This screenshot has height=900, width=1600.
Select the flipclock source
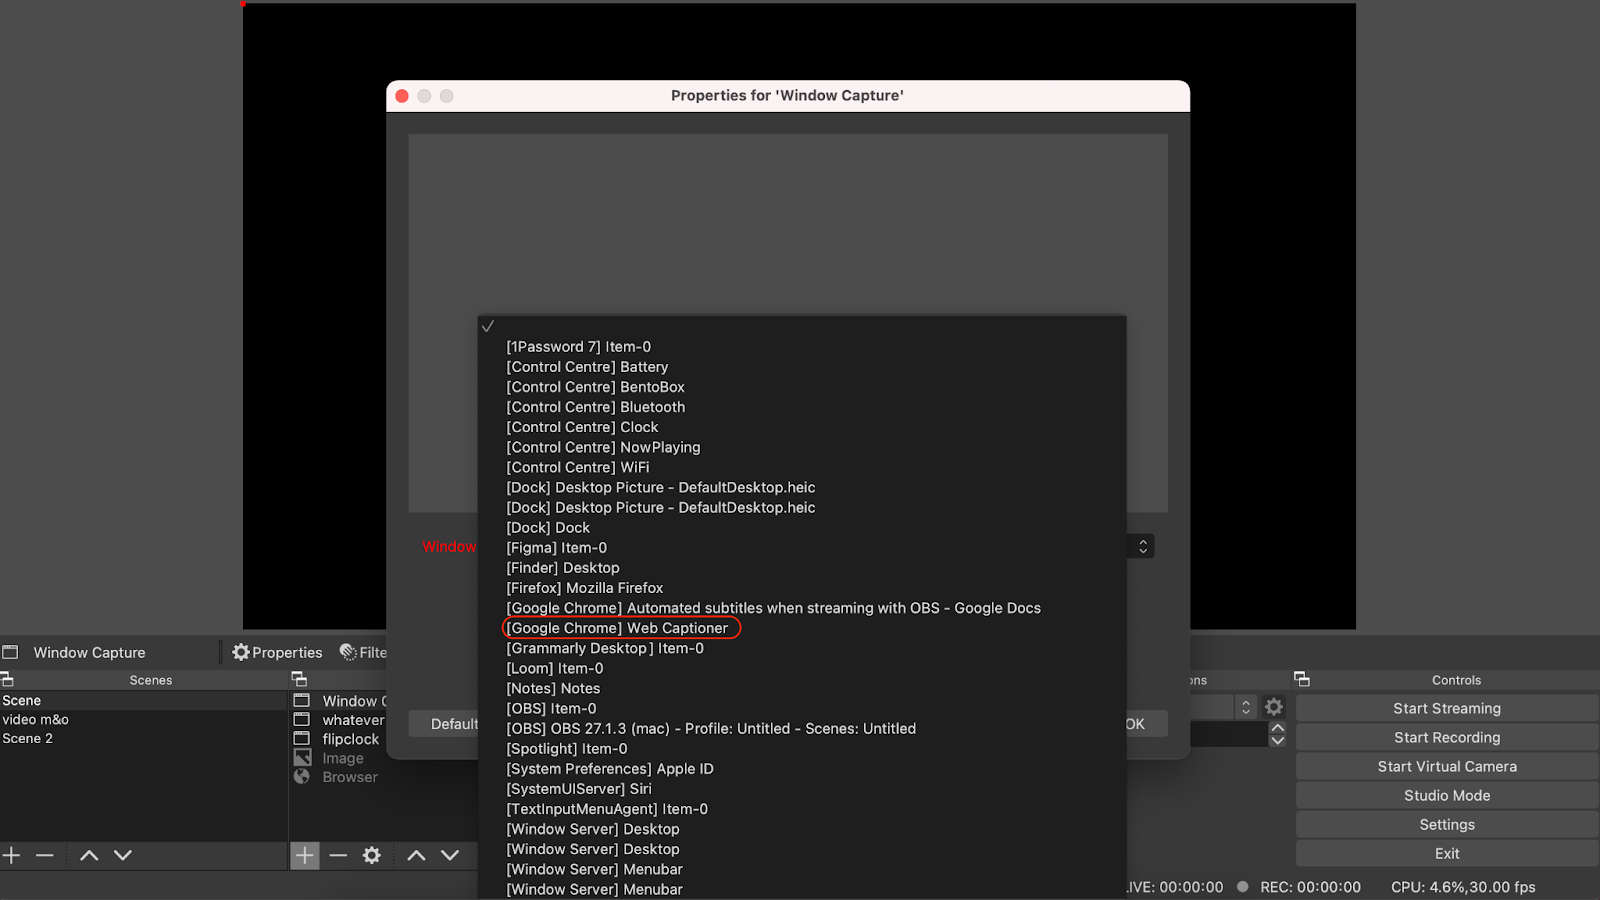[350, 739]
